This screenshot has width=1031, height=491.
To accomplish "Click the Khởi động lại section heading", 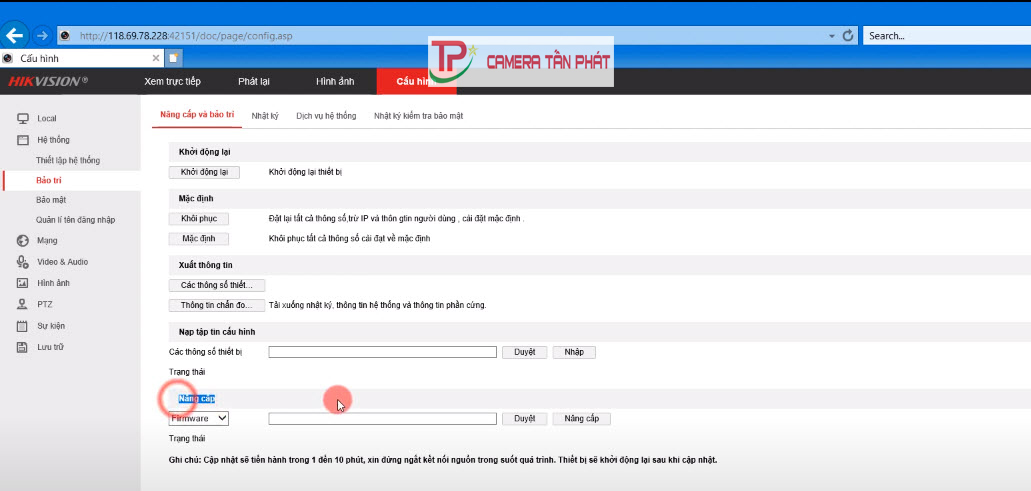I will [x=204, y=152].
